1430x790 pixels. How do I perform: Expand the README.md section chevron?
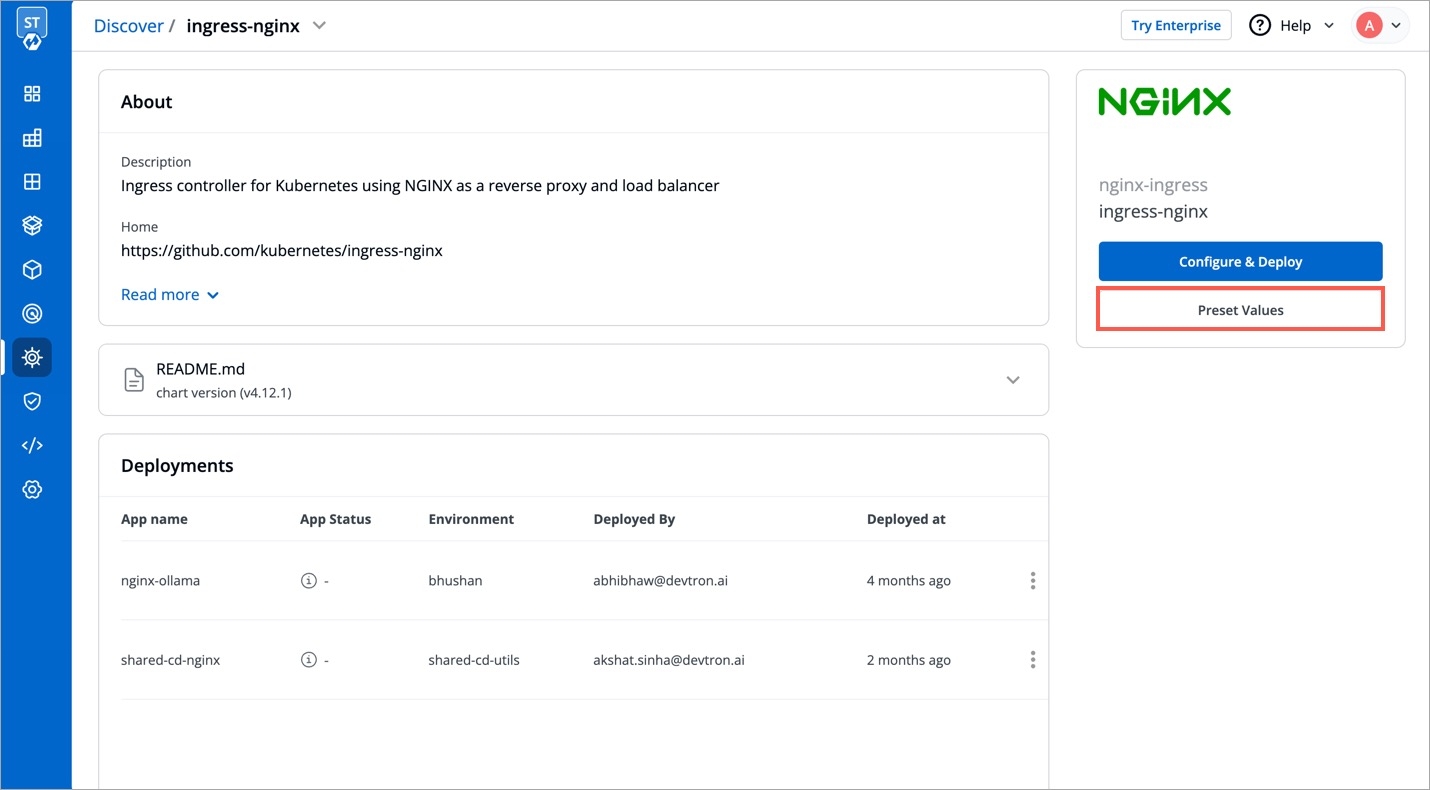pyautogui.click(x=1013, y=380)
